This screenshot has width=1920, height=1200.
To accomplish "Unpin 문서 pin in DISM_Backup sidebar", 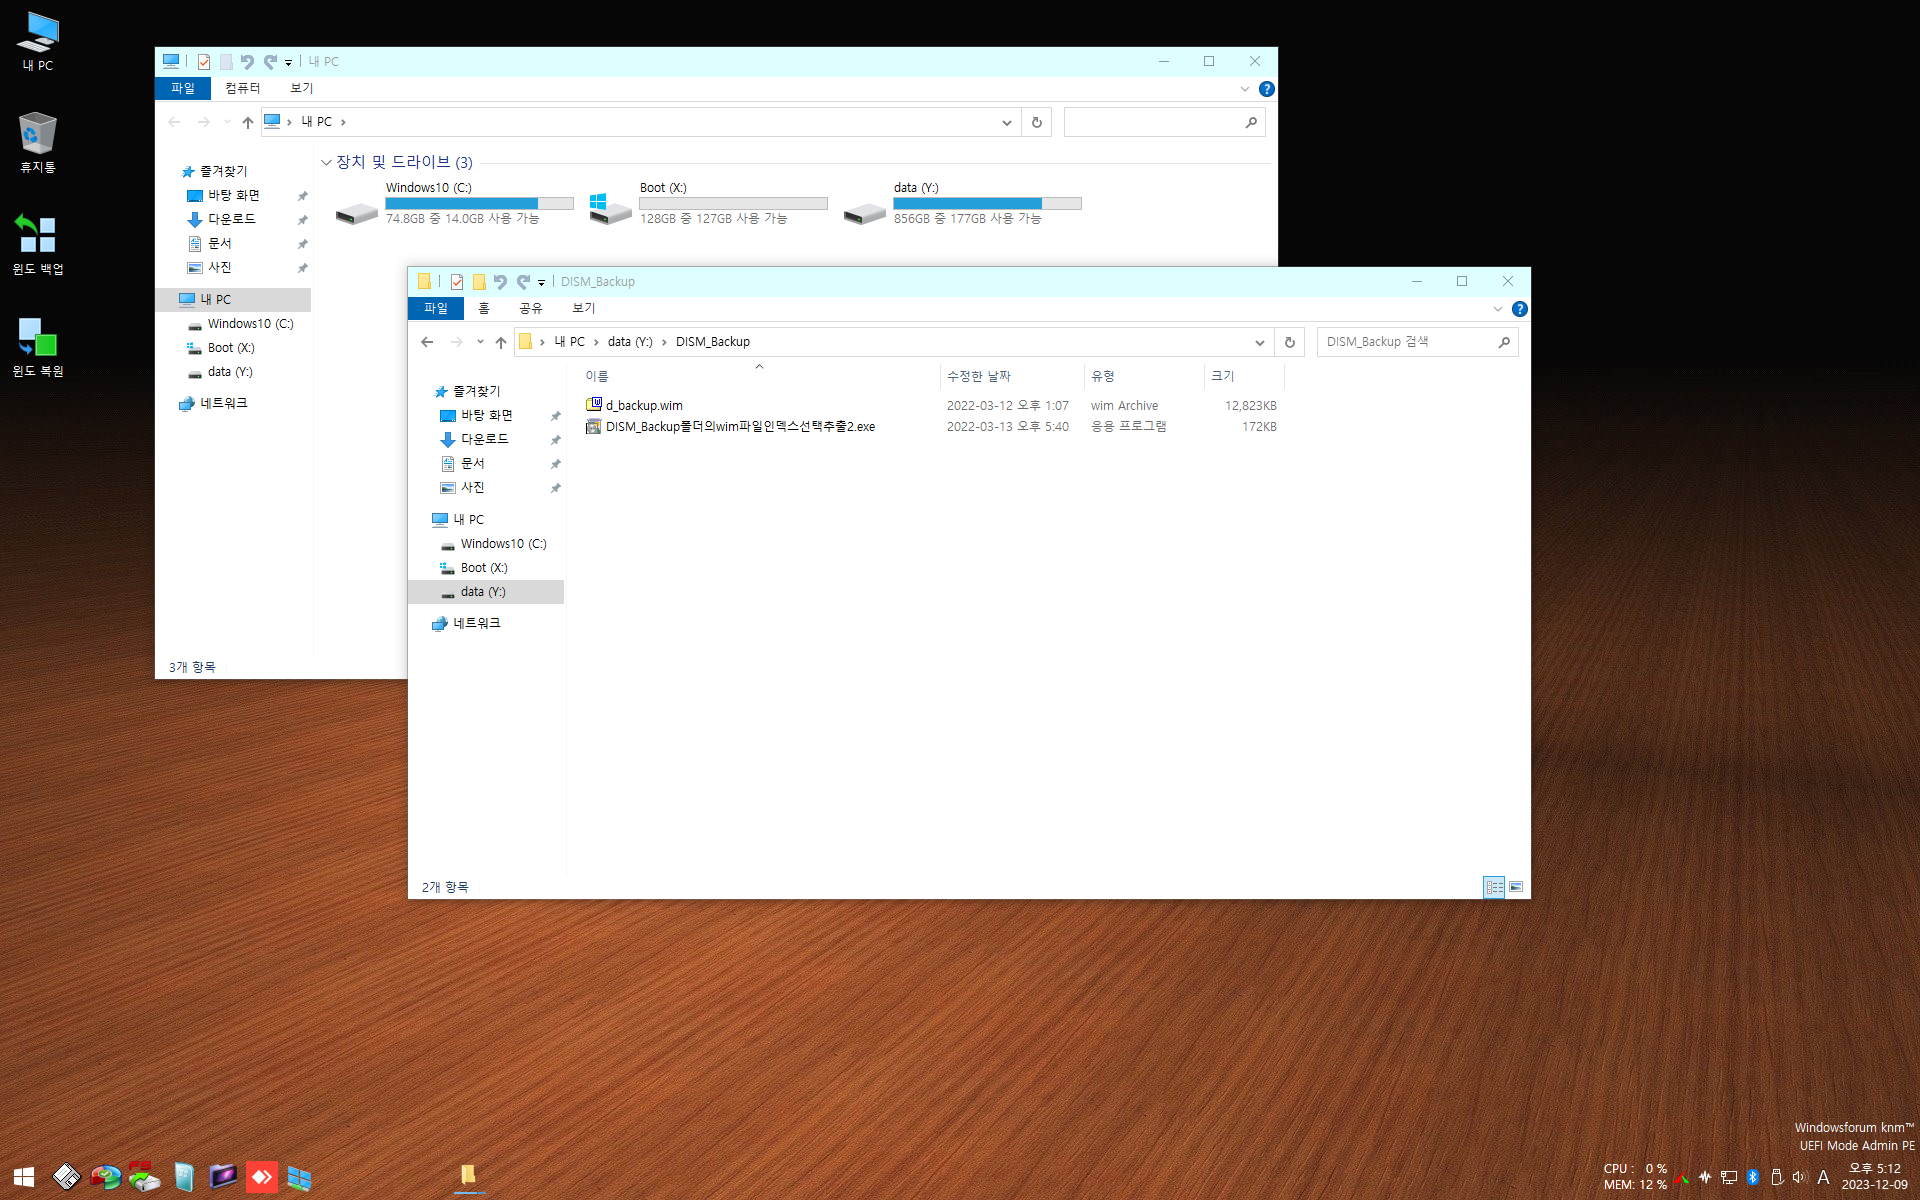I will click(x=556, y=464).
